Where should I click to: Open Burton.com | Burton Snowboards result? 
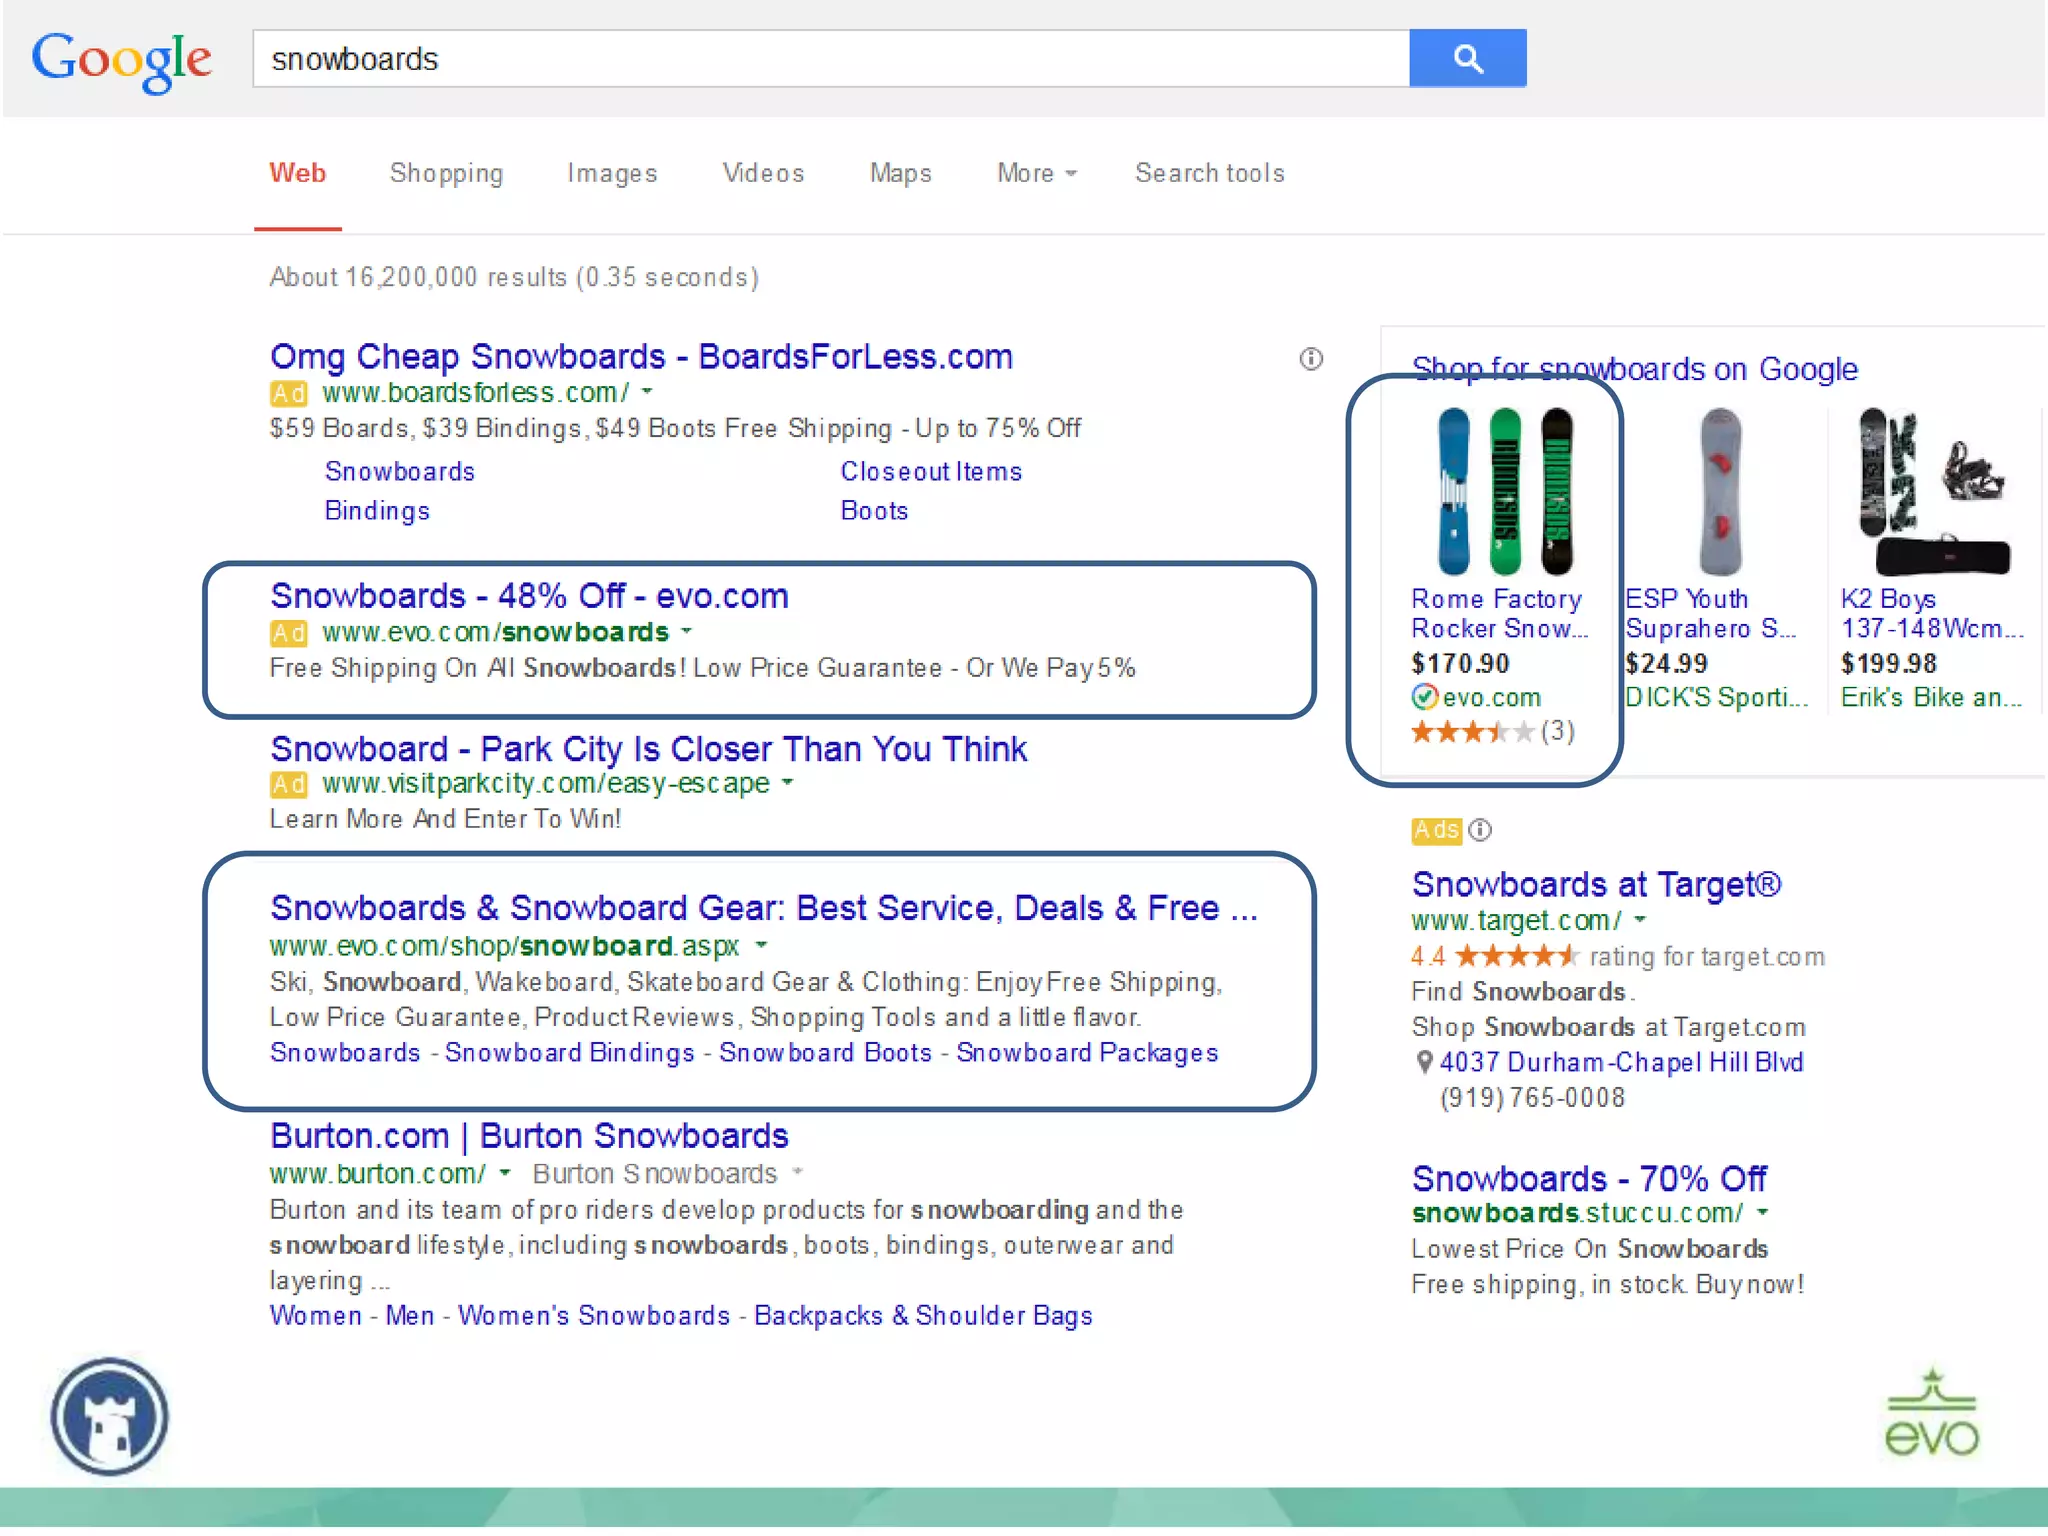[529, 1136]
